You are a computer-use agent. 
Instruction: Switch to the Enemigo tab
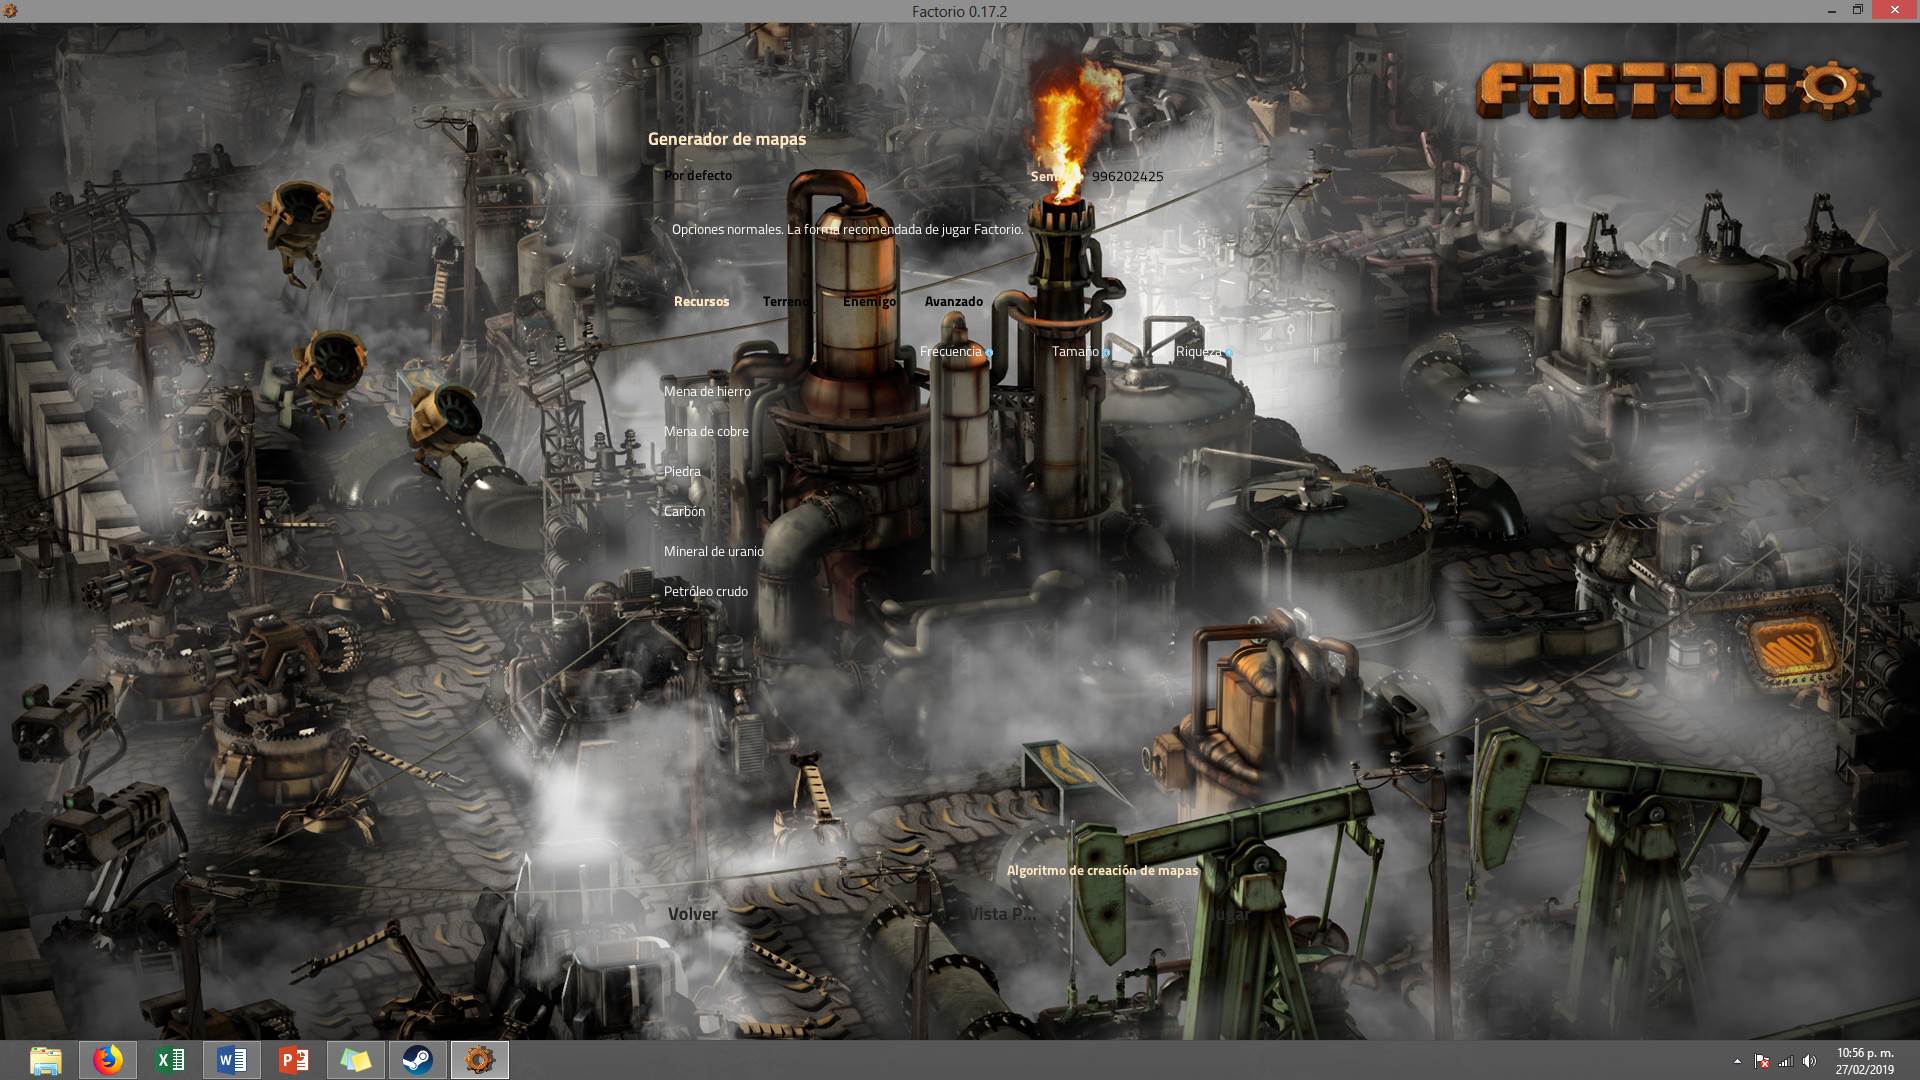869,301
